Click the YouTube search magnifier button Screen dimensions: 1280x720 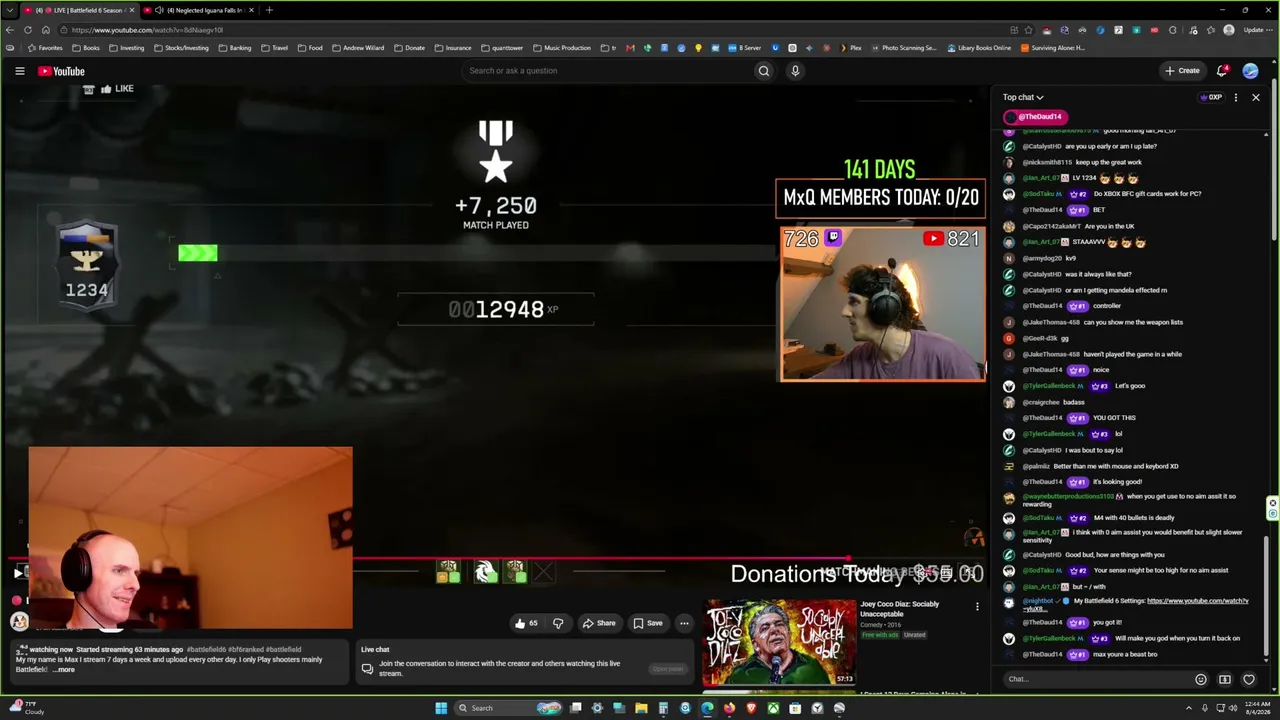tap(764, 71)
